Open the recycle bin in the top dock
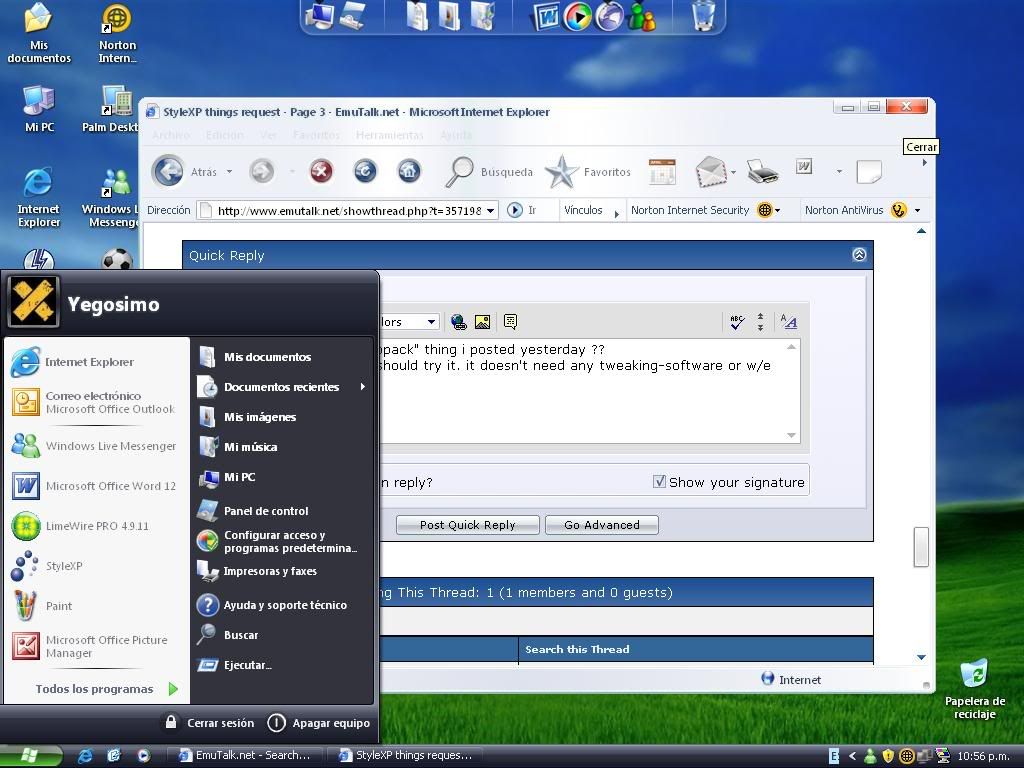 (703, 16)
